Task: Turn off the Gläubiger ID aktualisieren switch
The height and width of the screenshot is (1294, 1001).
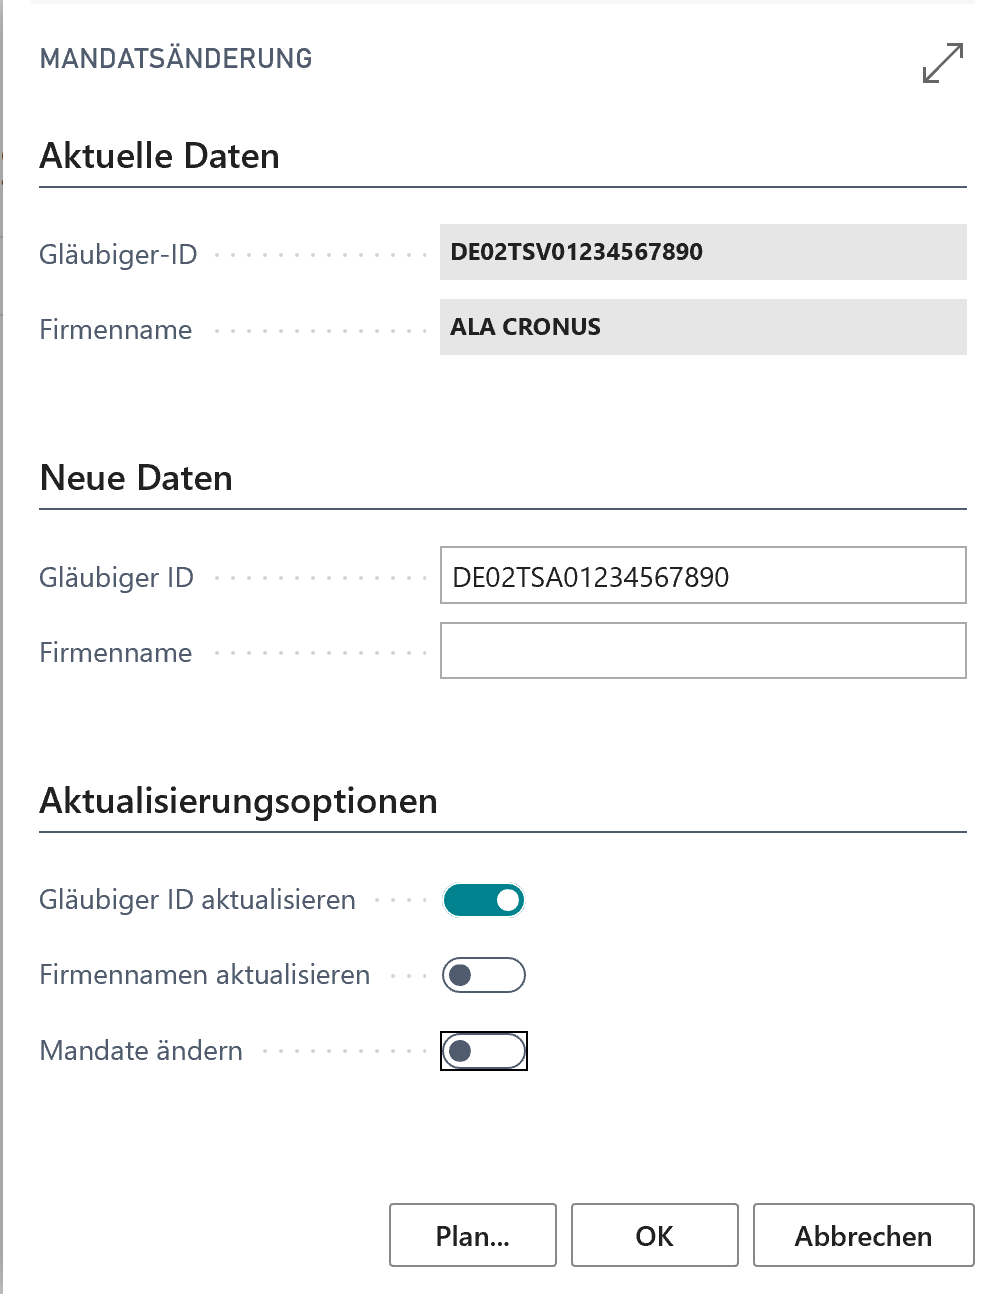Action: click(x=484, y=900)
